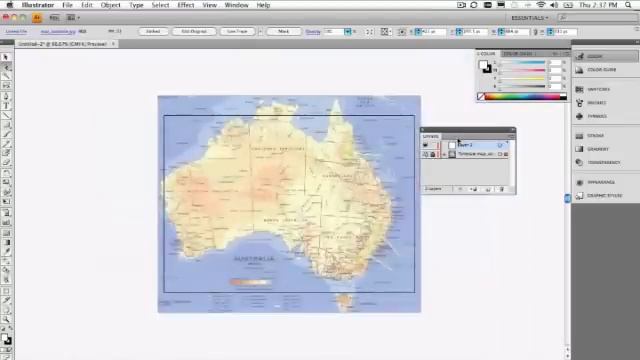Delete selection with Layers panel trash icon

pos(502,189)
